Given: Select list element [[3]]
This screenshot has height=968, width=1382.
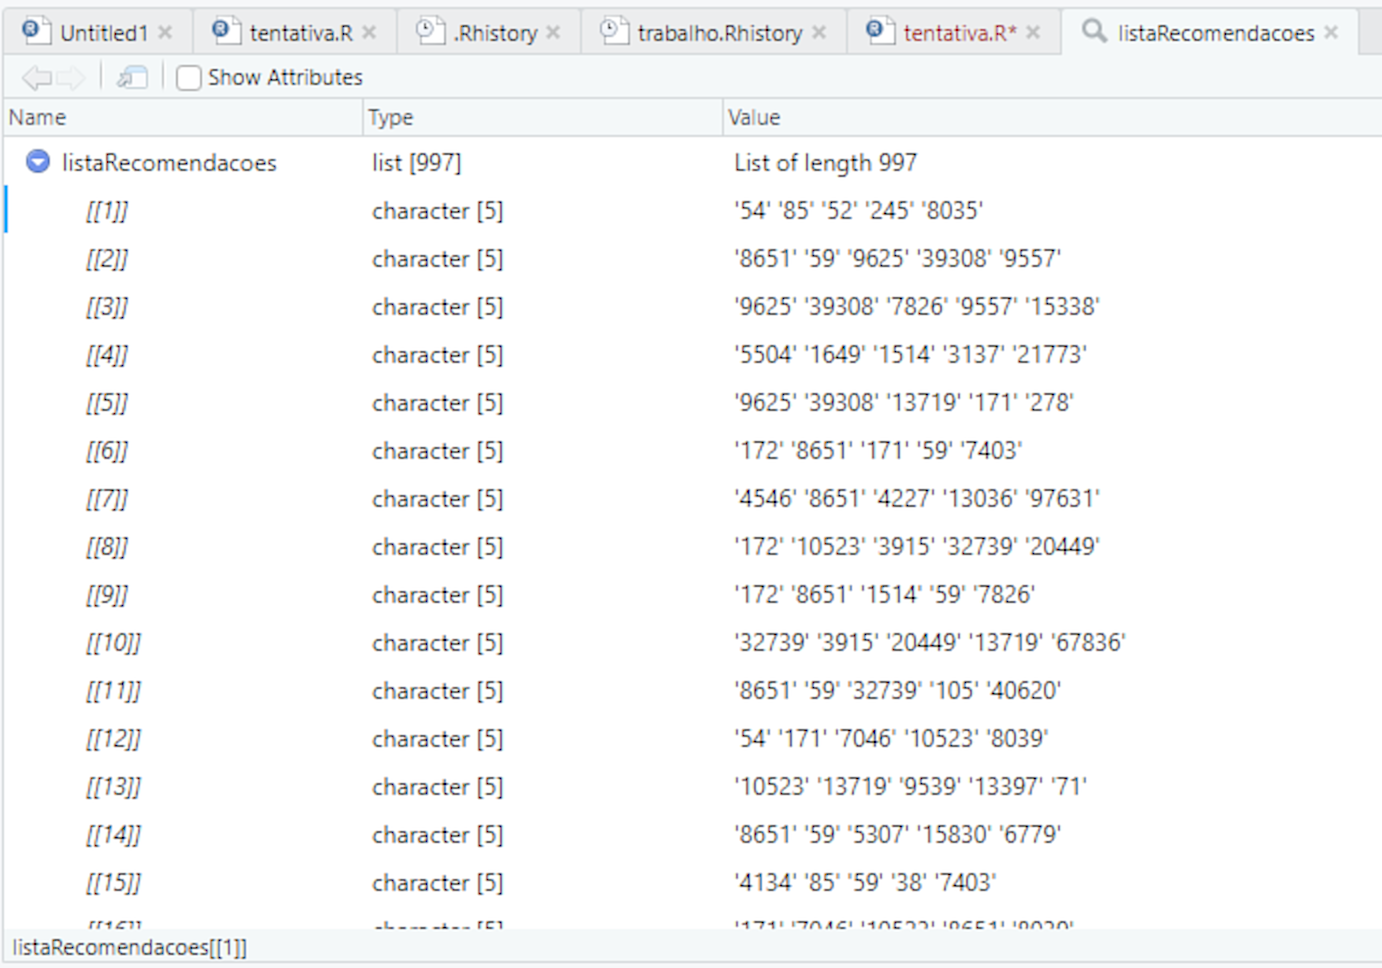Looking at the screenshot, I should (692, 306).
